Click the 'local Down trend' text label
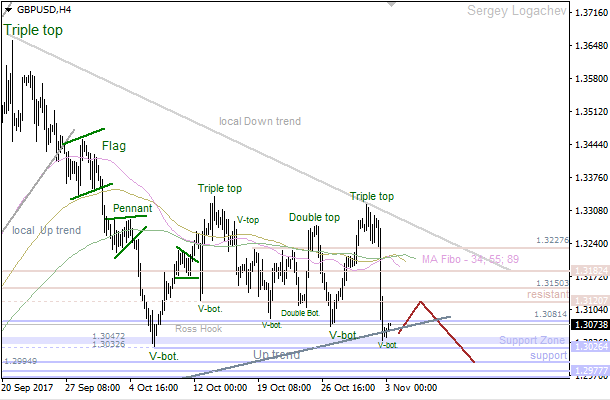Screen dimensions: 610x400 (x=259, y=121)
